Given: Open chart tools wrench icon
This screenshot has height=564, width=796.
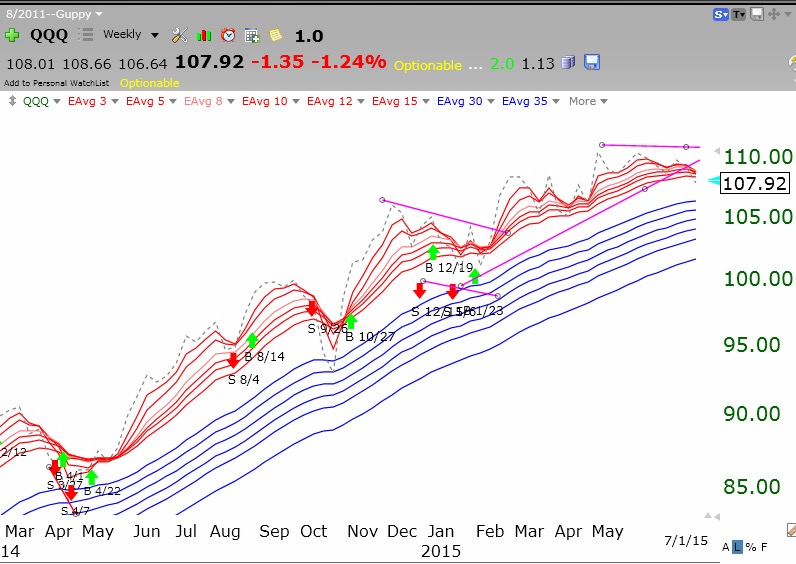Looking at the screenshot, I should pyautogui.click(x=180, y=35).
